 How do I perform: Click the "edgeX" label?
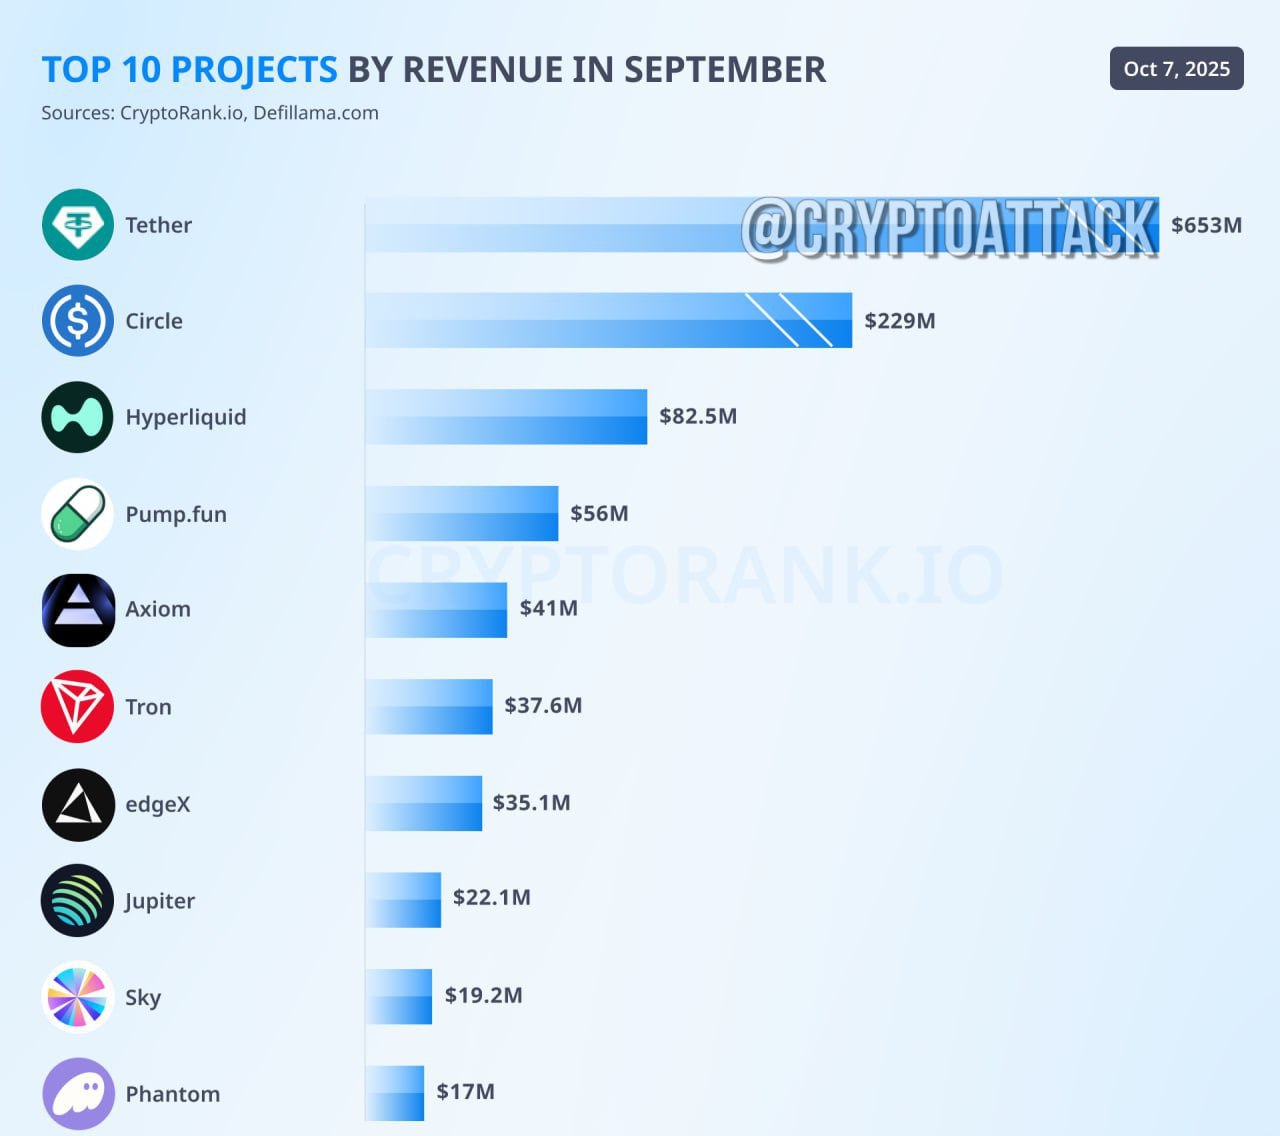click(158, 805)
